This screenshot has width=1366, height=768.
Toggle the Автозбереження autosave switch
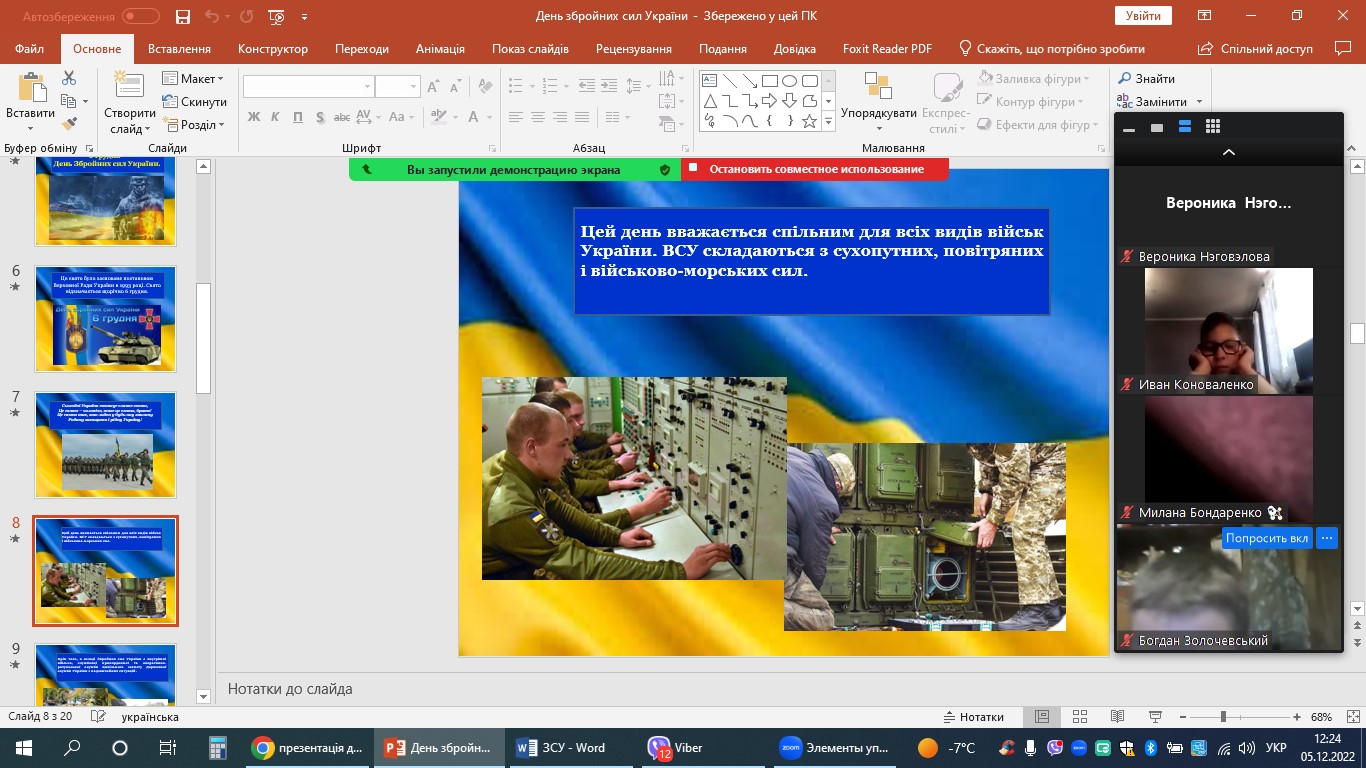click(x=140, y=16)
